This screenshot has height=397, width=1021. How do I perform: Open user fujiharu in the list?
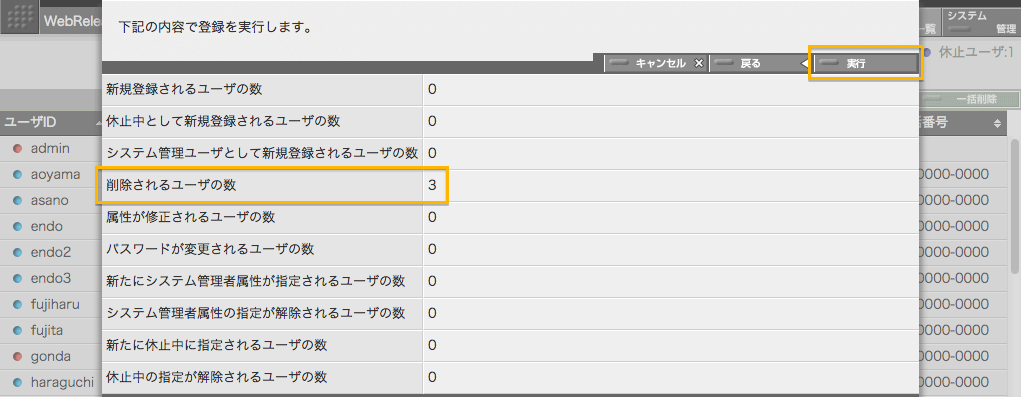pyautogui.click(x=55, y=305)
